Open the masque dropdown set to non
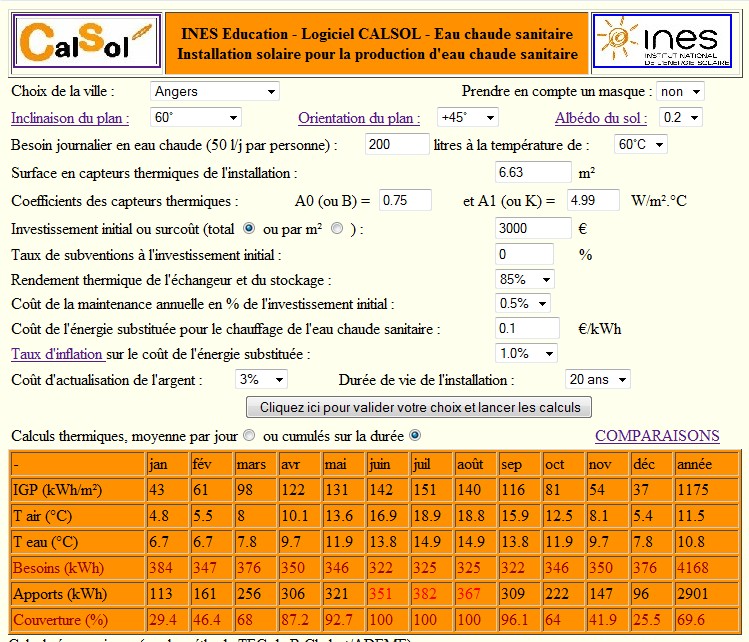Viewport: 749px width, 642px height. (x=680, y=91)
